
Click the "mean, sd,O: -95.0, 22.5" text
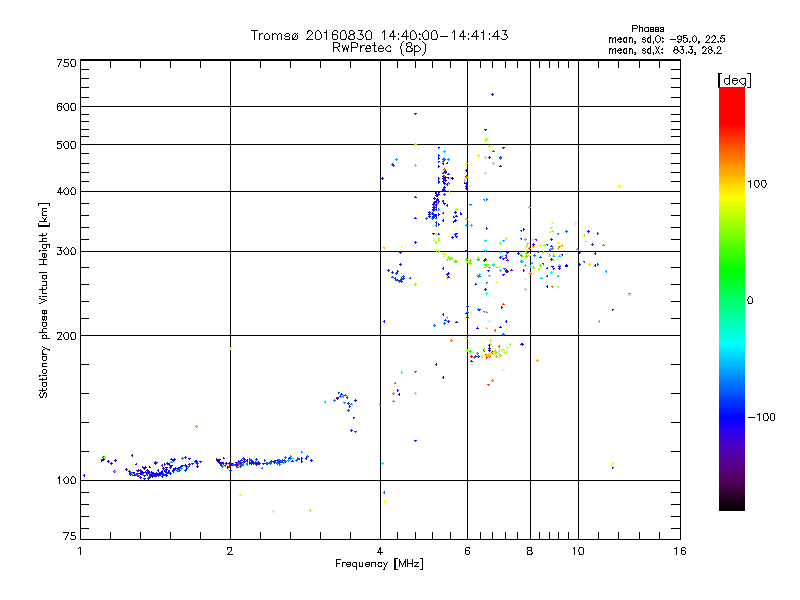coord(666,39)
